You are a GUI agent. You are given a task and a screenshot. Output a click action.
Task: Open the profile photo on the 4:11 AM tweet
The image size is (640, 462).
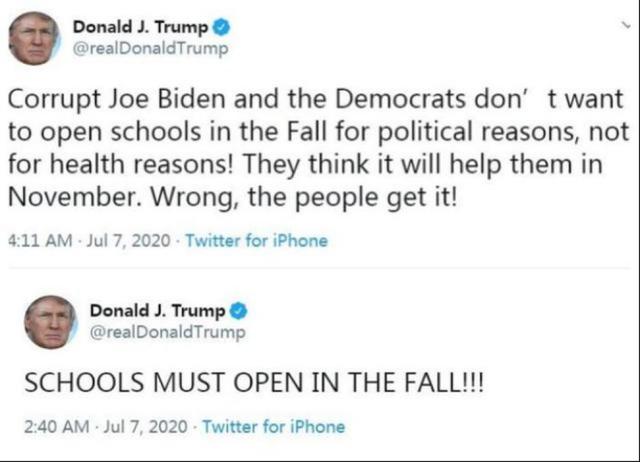34,39
